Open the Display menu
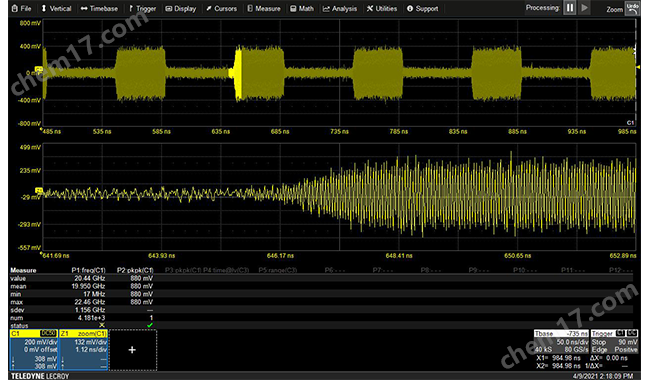The width and height of the screenshot is (650, 380). coord(181,8)
